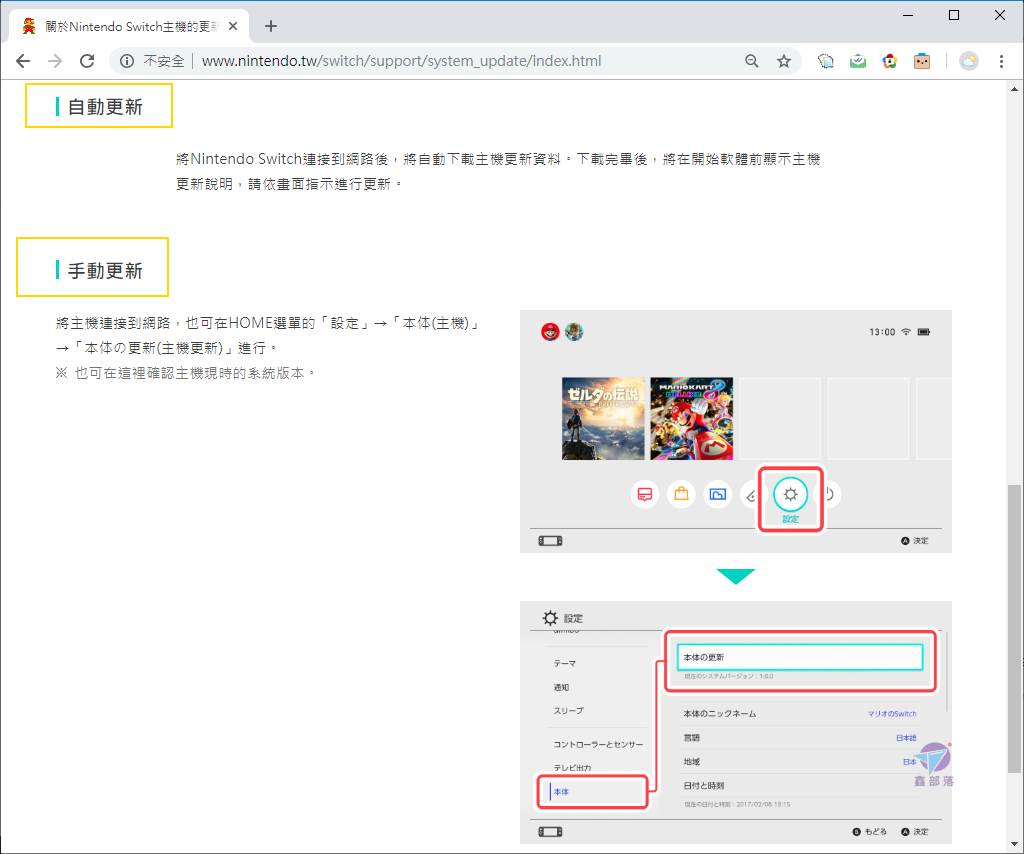Bookmark this page with the star
1024x854 pixels.
pos(784,61)
